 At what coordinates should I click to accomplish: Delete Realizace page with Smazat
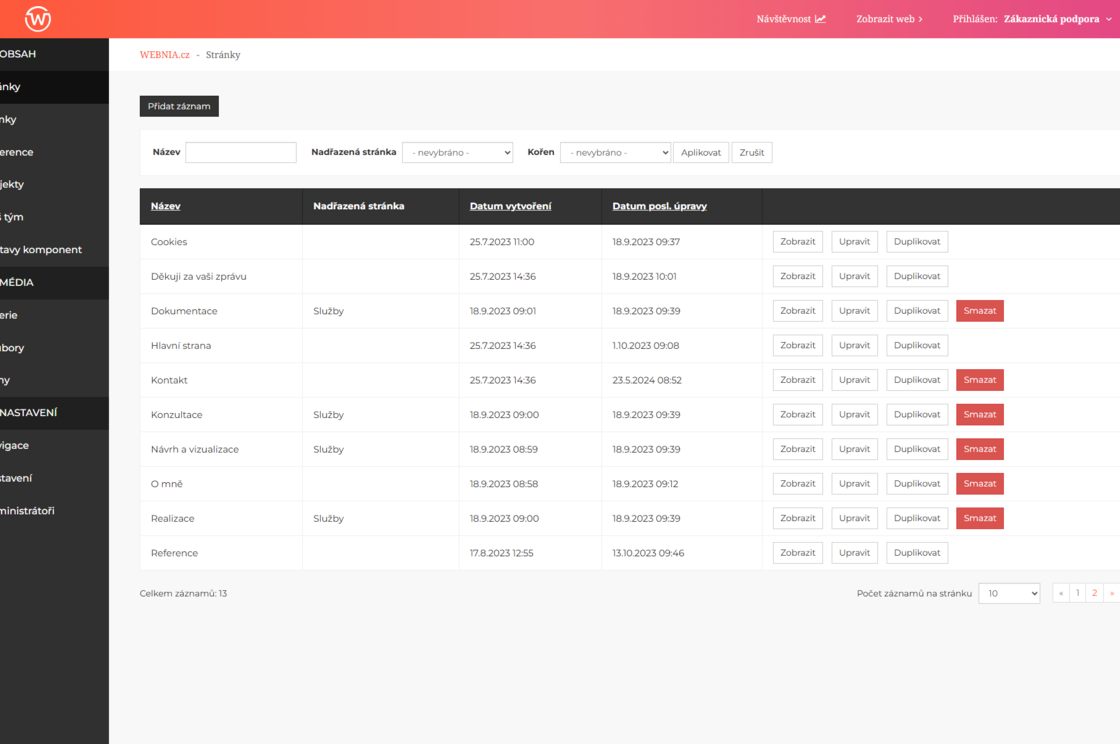[979, 518]
